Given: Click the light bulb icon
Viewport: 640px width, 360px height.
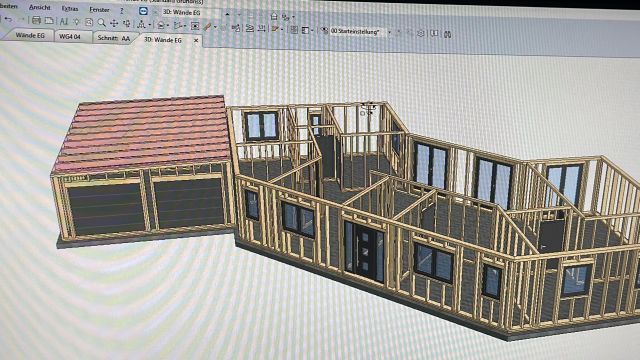Looking at the screenshot, I should coord(76,22).
